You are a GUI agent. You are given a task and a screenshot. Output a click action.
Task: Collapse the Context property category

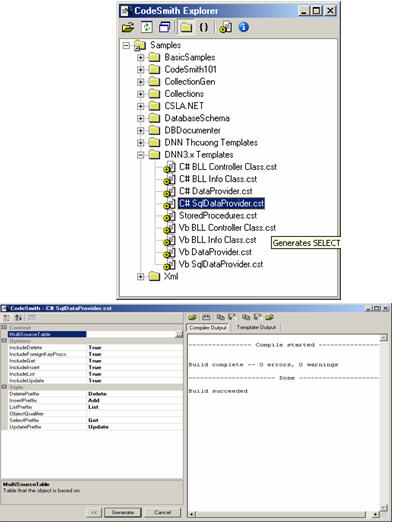click(x=4, y=327)
